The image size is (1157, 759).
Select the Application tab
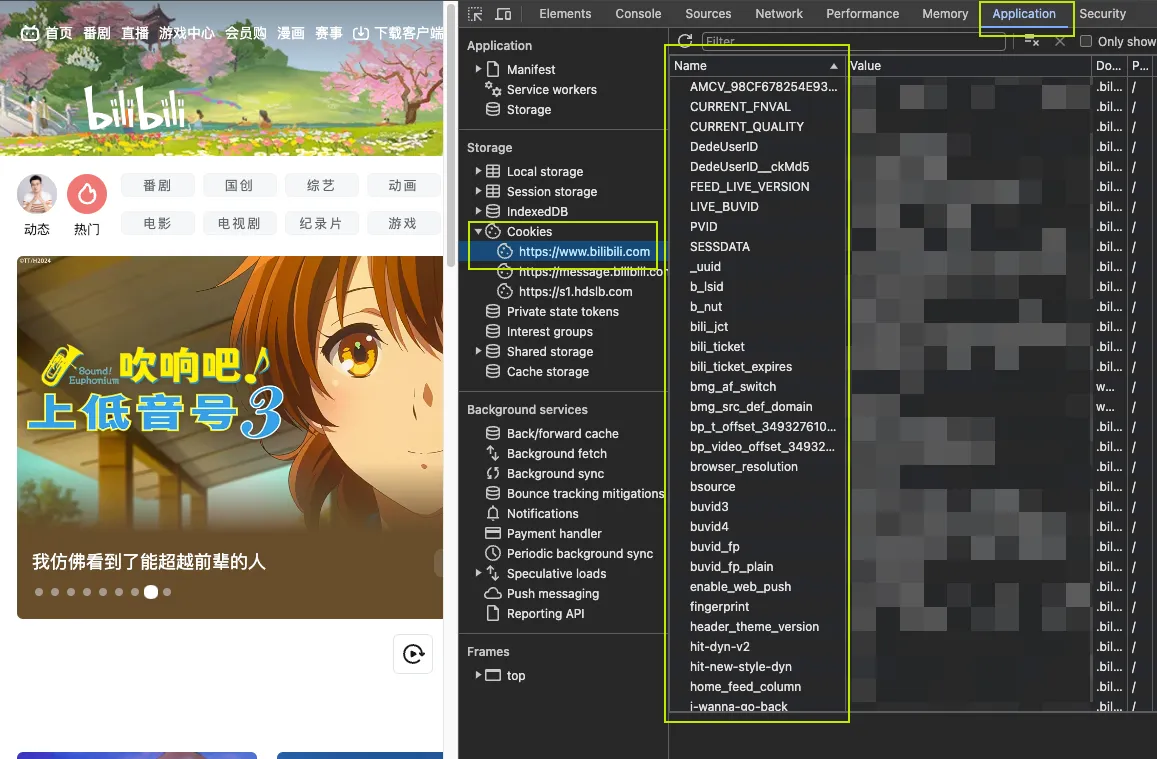click(x=1023, y=14)
